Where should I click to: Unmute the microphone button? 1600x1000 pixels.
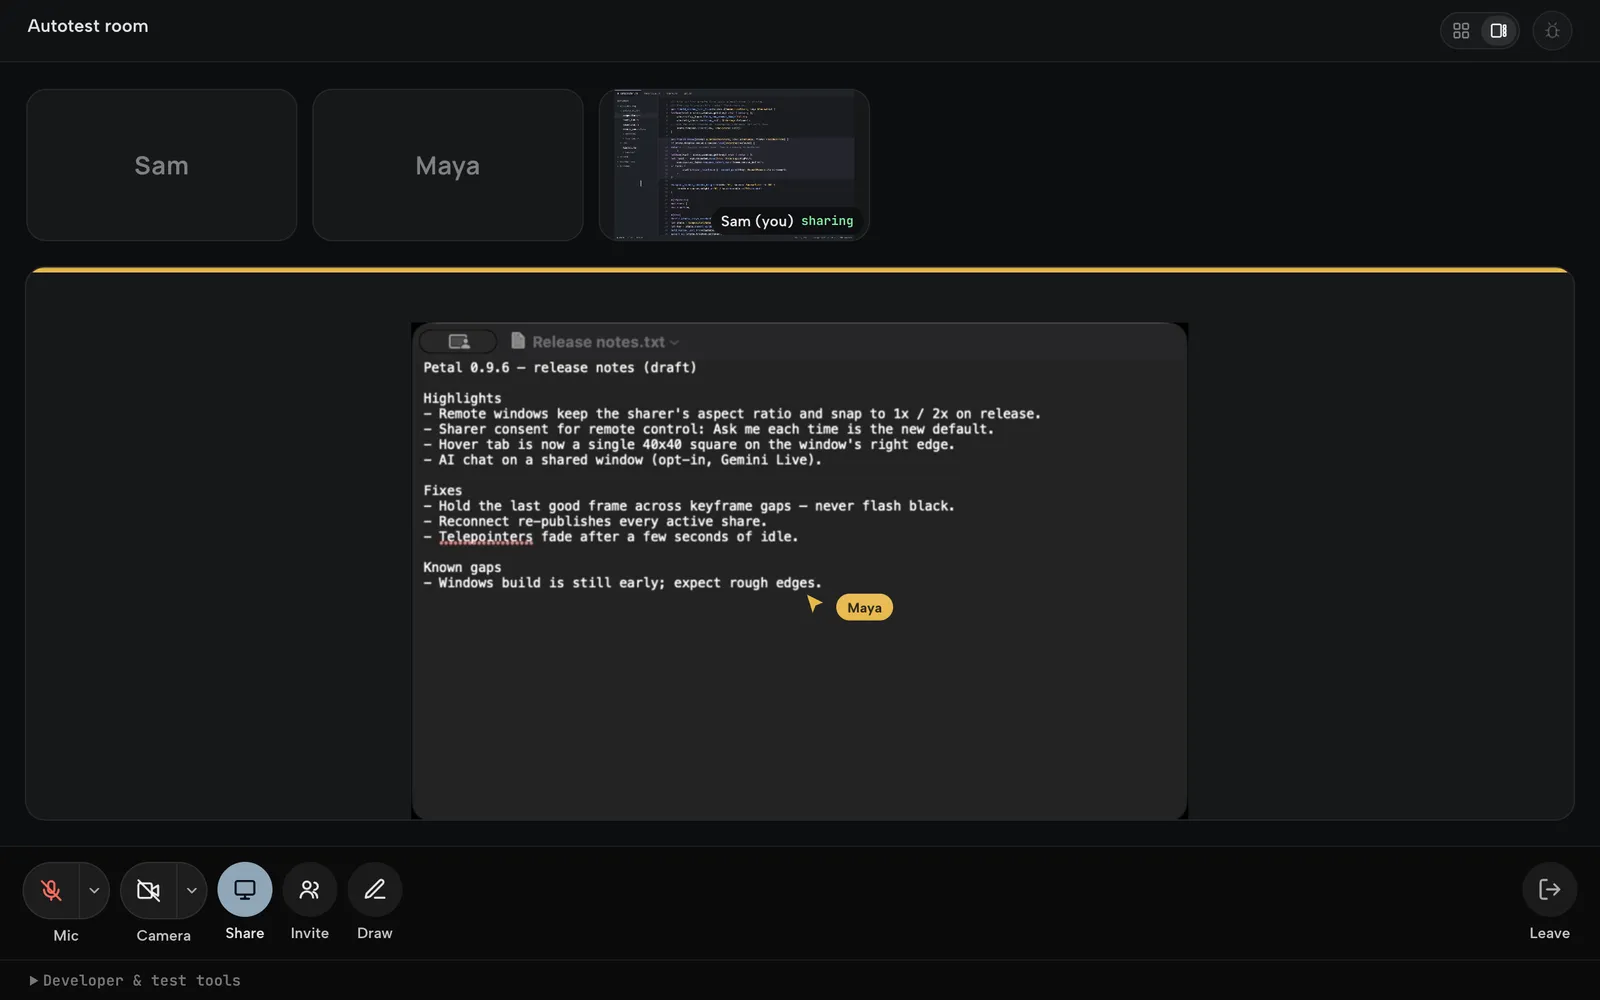point(51,890)
